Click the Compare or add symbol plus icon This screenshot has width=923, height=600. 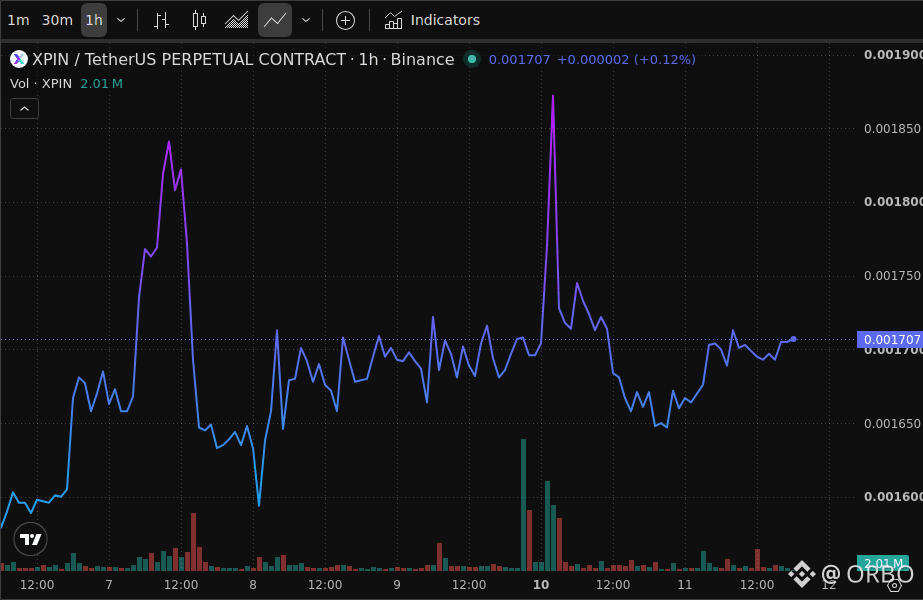tap(346, 21)
